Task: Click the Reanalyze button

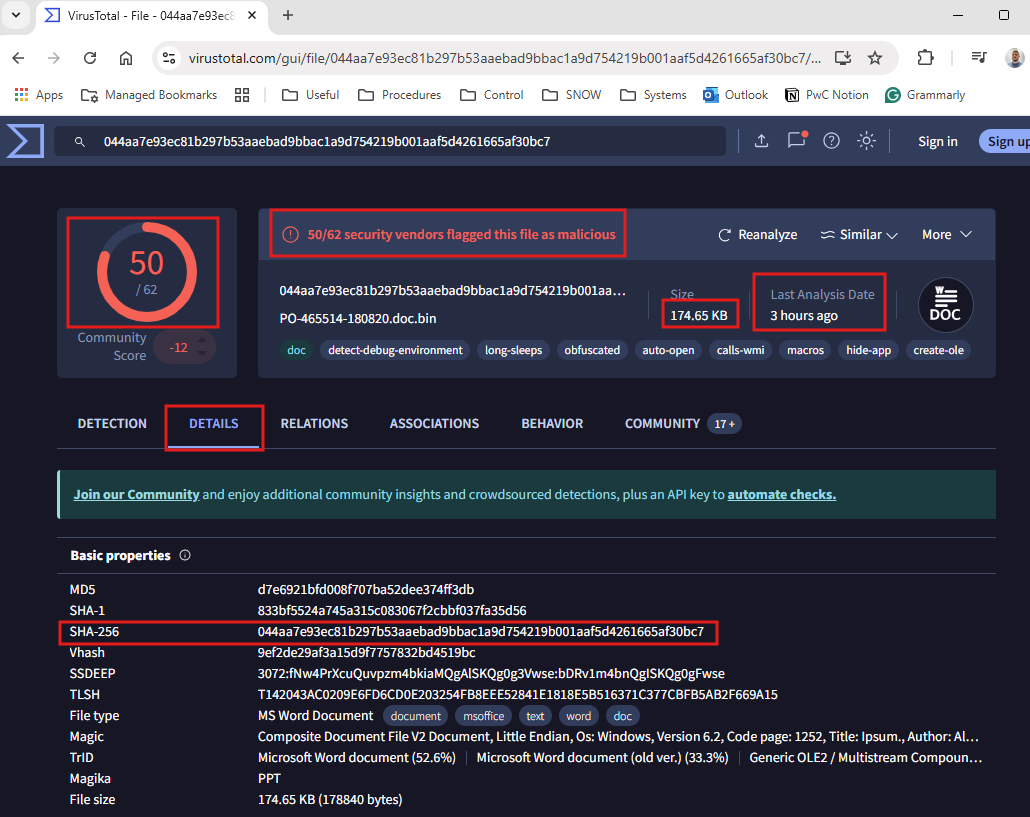Action: [x=757, y=235]
